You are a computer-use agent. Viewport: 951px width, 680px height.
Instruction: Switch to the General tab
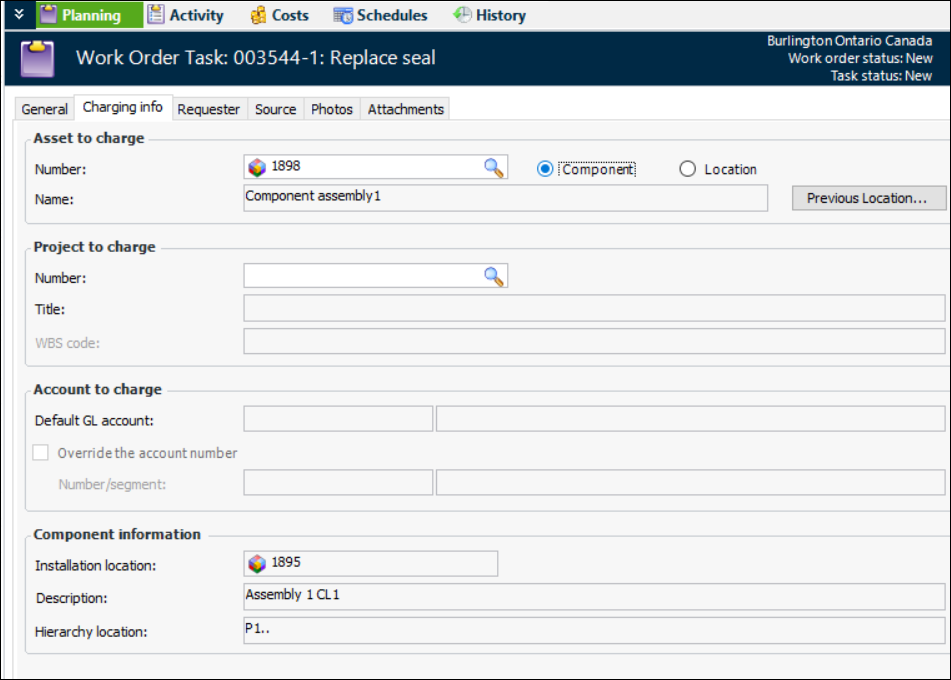(x=45, y=109)
